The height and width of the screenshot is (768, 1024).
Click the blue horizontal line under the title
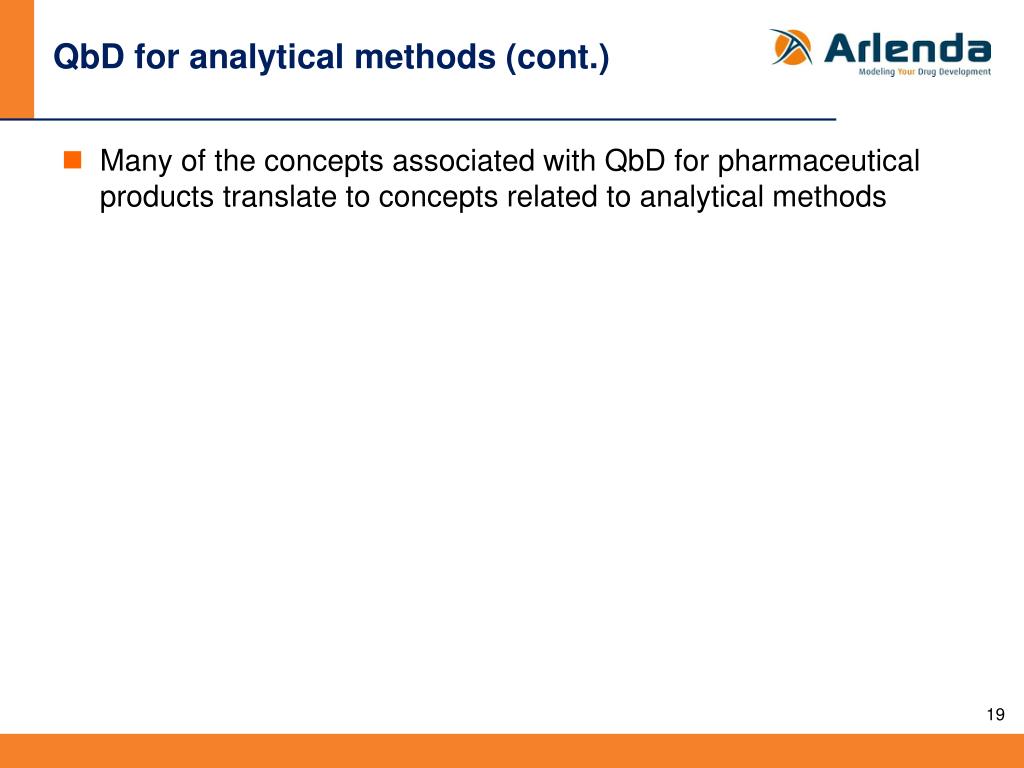(418, 120)
